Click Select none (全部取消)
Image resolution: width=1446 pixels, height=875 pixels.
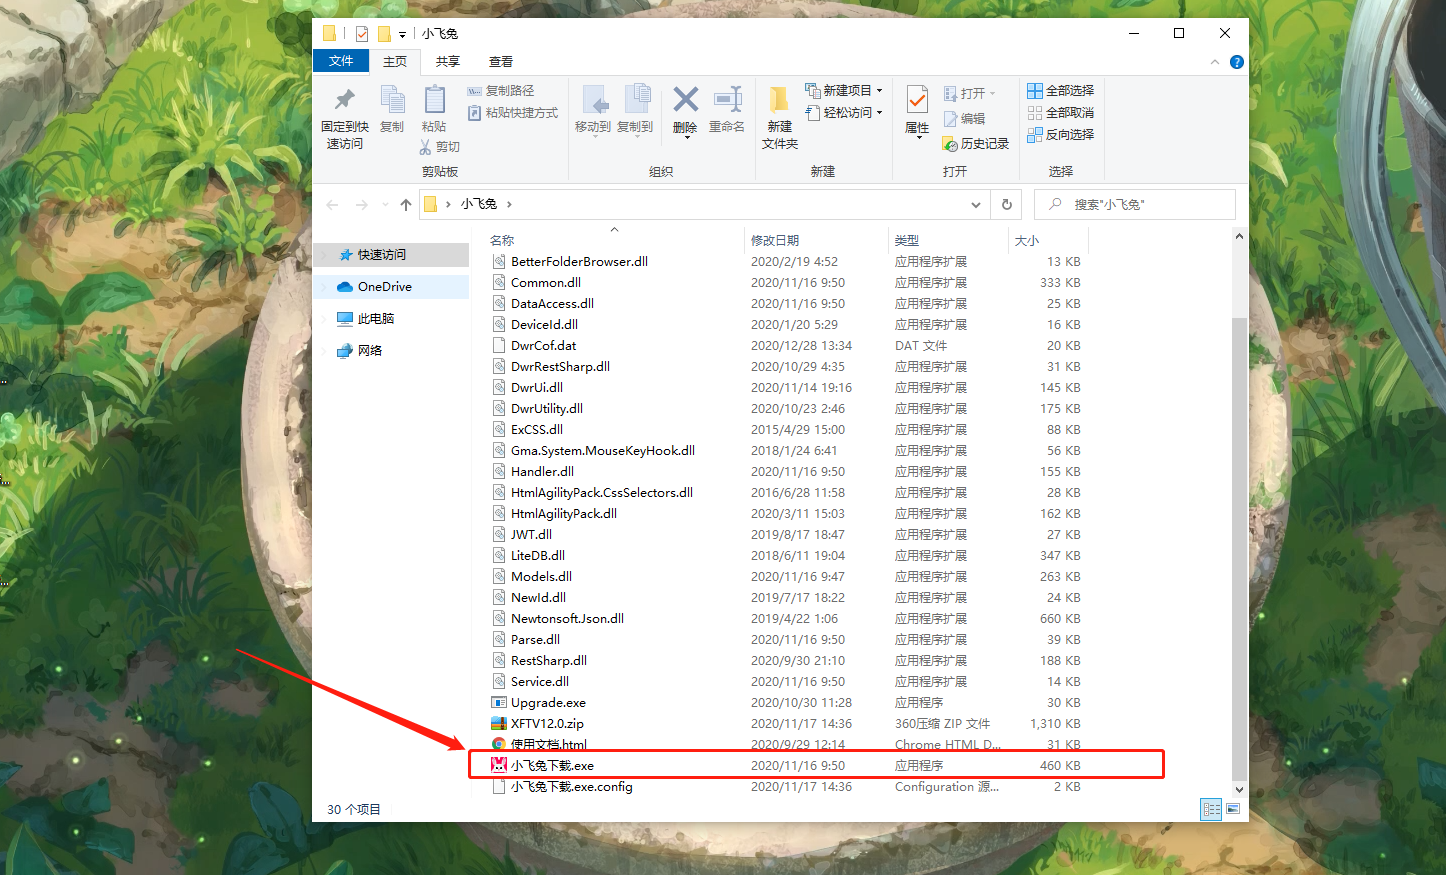[1060, 113]
